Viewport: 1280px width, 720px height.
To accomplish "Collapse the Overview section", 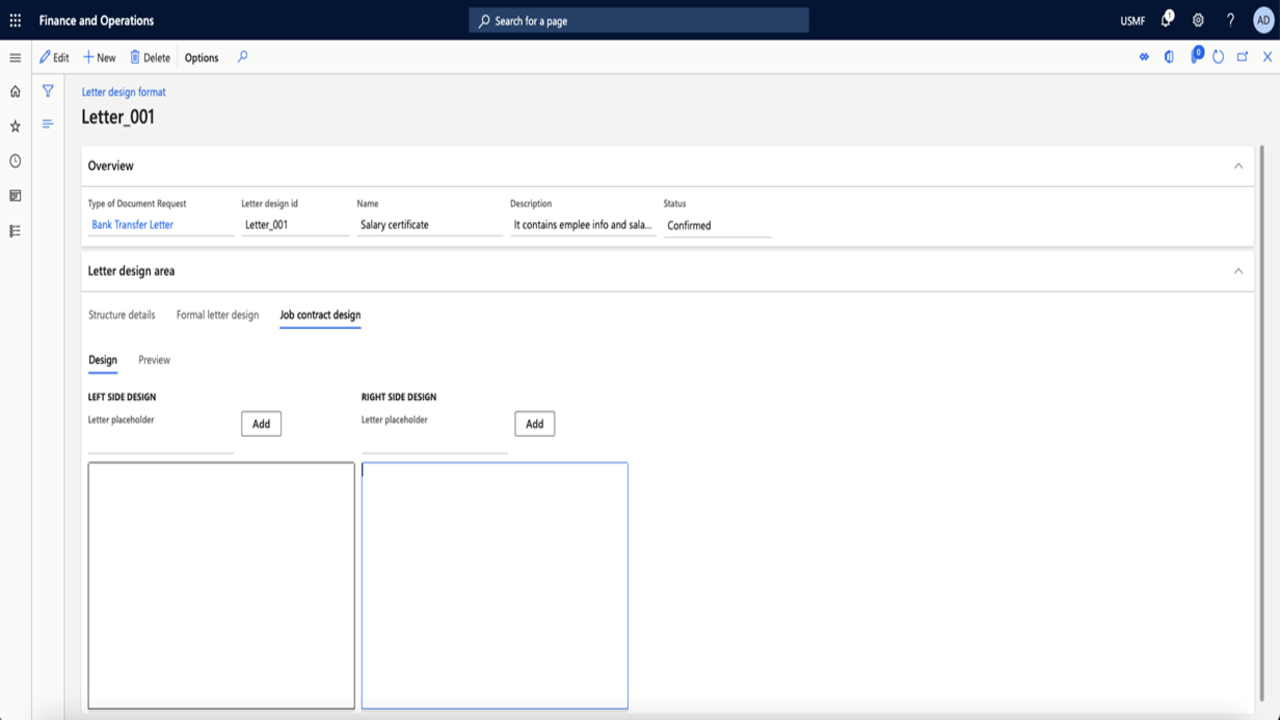I will (x=1238, y=165).
